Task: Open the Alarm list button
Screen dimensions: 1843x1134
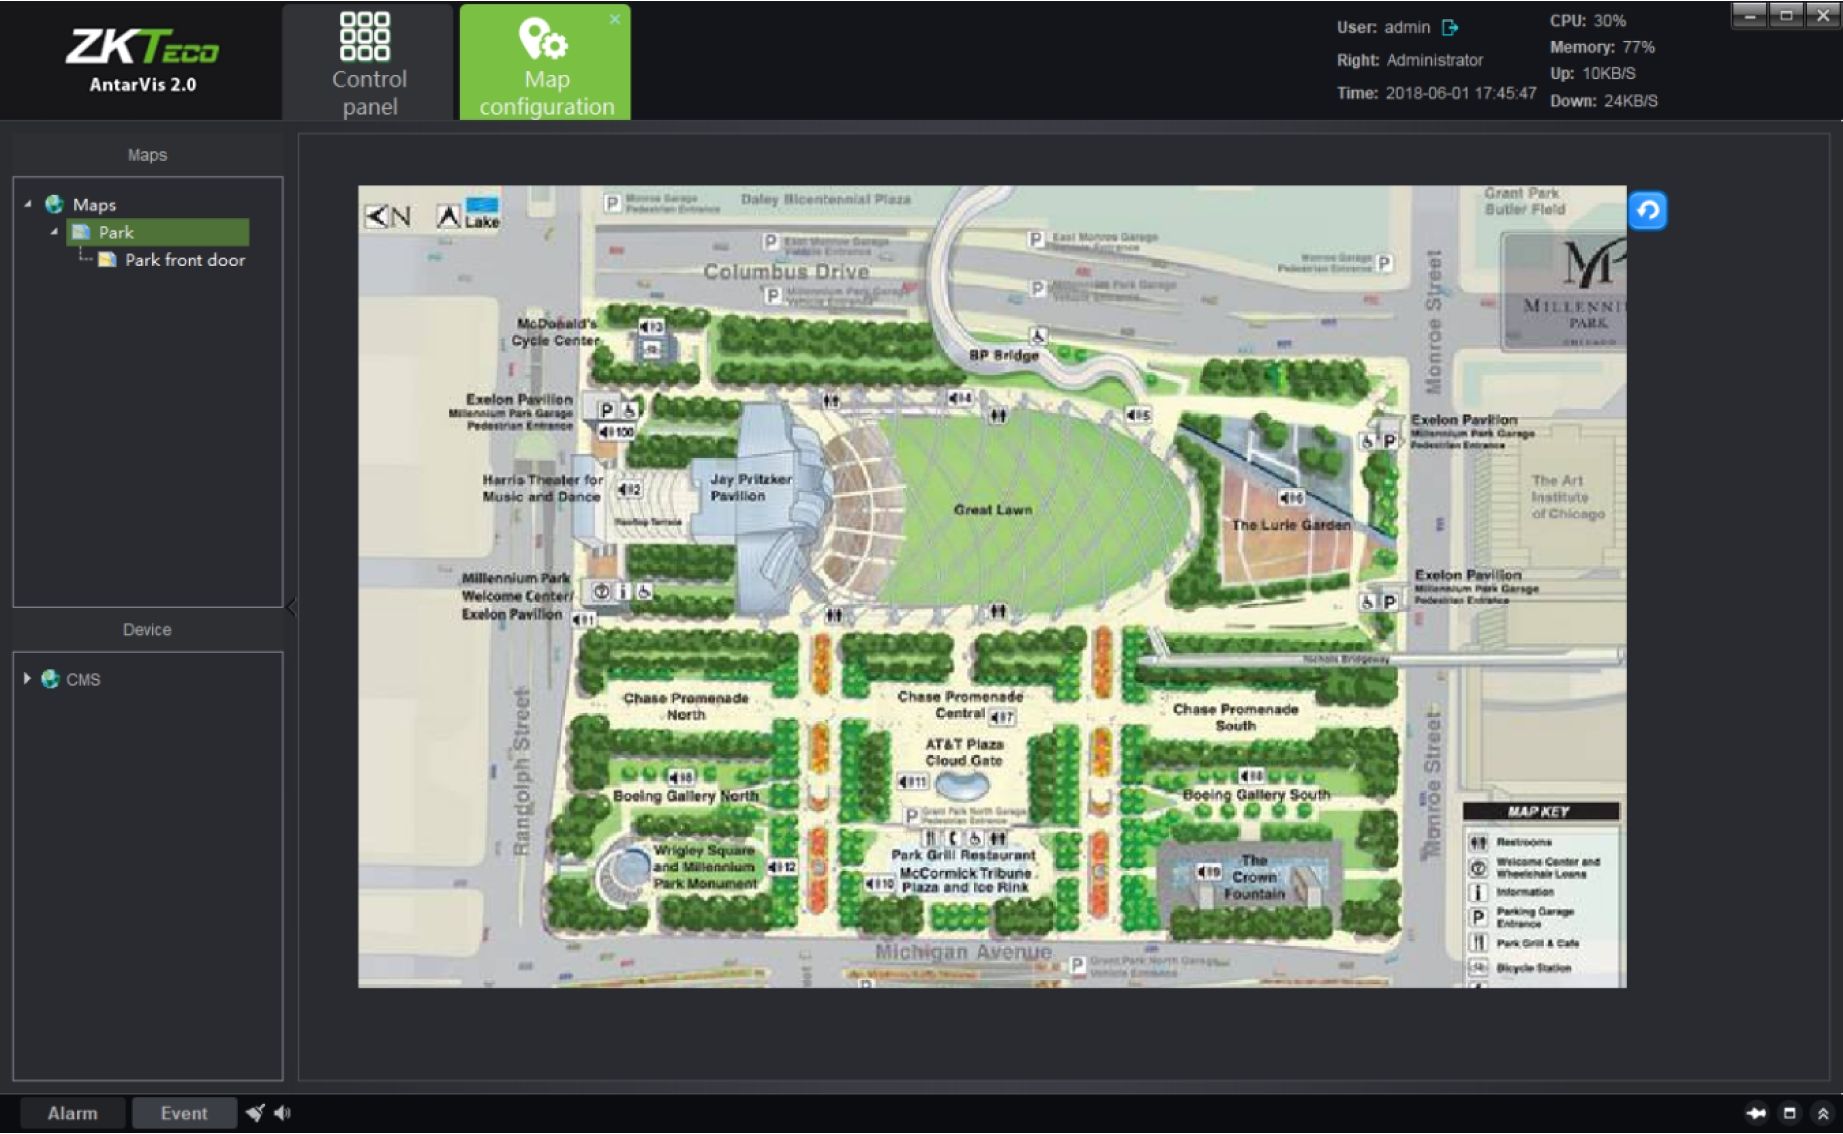Action: (x=72, y=1113)
